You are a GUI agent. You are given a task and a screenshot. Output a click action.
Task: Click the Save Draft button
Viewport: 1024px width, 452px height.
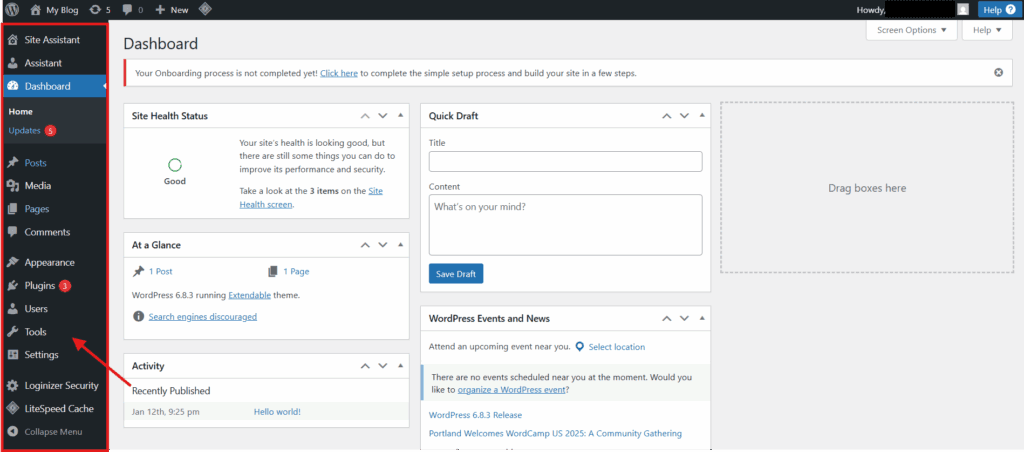(455, 274)
